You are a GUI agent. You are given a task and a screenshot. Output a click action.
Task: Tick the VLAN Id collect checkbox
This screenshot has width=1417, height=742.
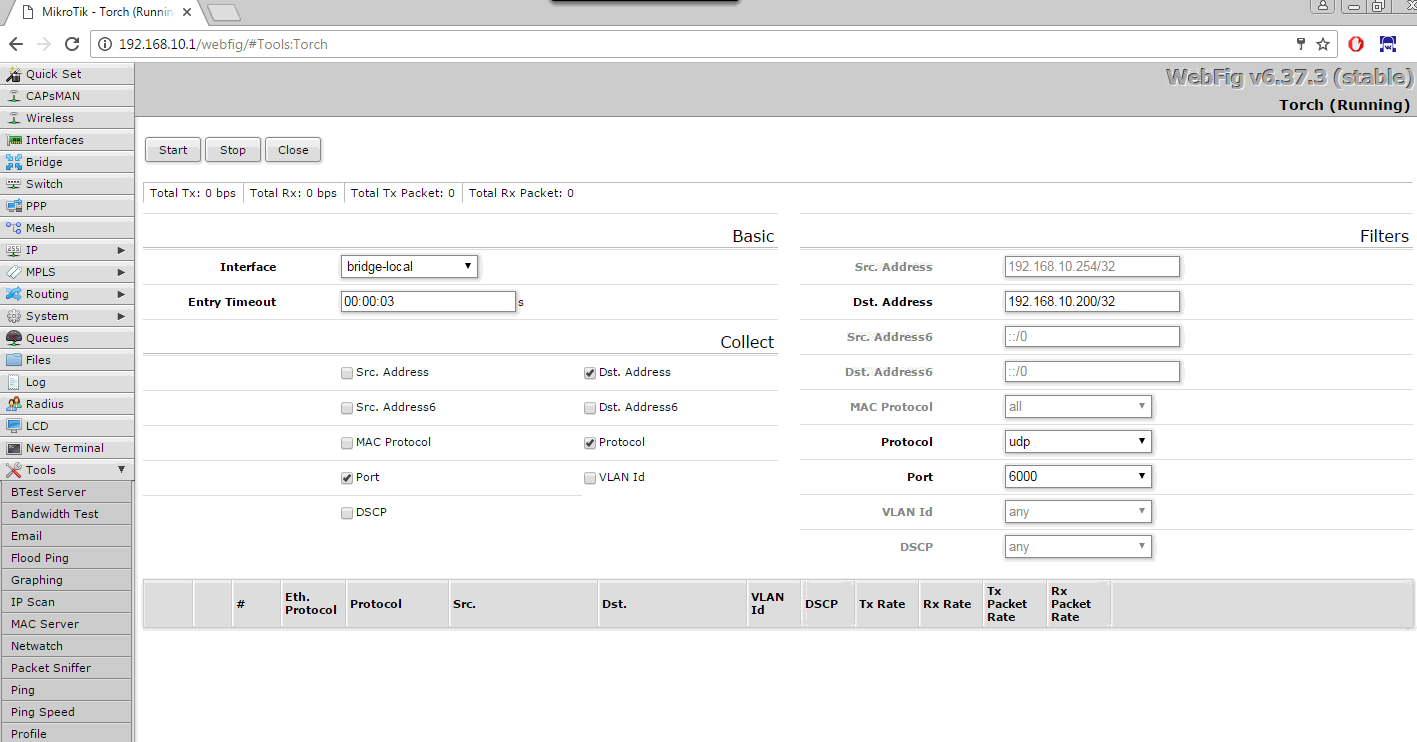[x=590, y=478]
